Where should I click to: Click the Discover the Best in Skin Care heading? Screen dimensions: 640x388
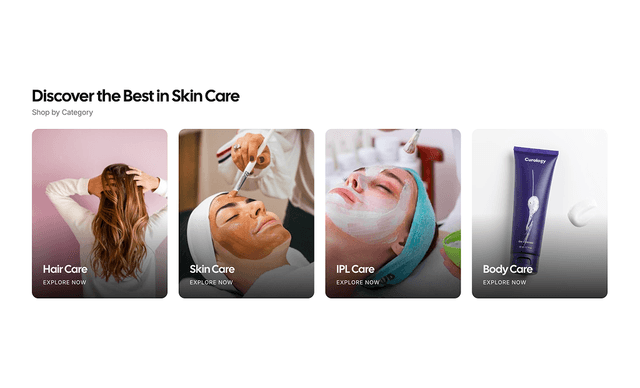pos(136,96)
